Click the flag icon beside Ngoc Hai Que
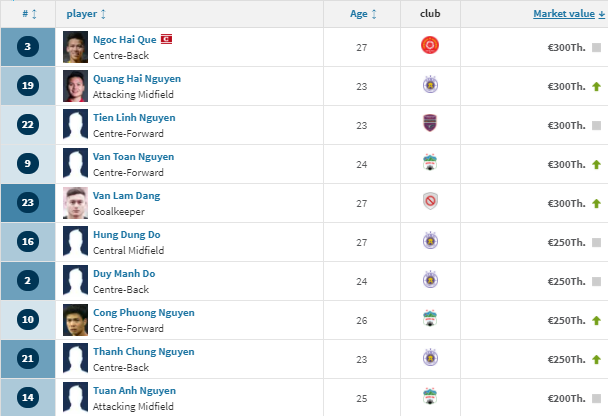This screenshot has height=416, width=608. [x=167, y=39]
